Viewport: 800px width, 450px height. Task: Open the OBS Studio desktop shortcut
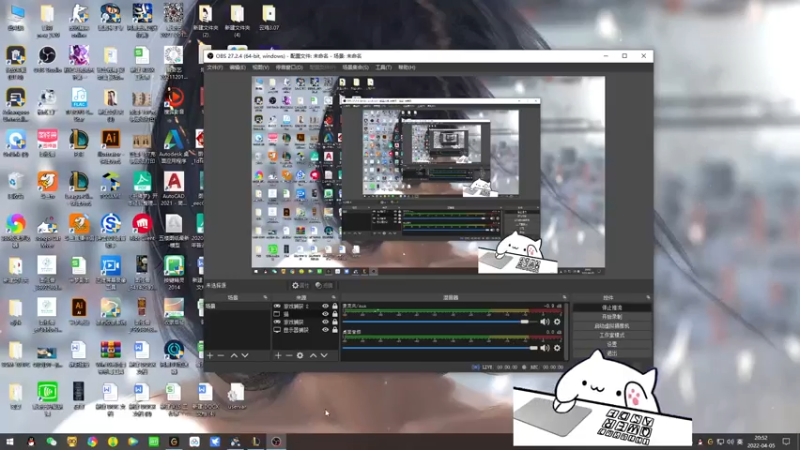tap(47, 59)
